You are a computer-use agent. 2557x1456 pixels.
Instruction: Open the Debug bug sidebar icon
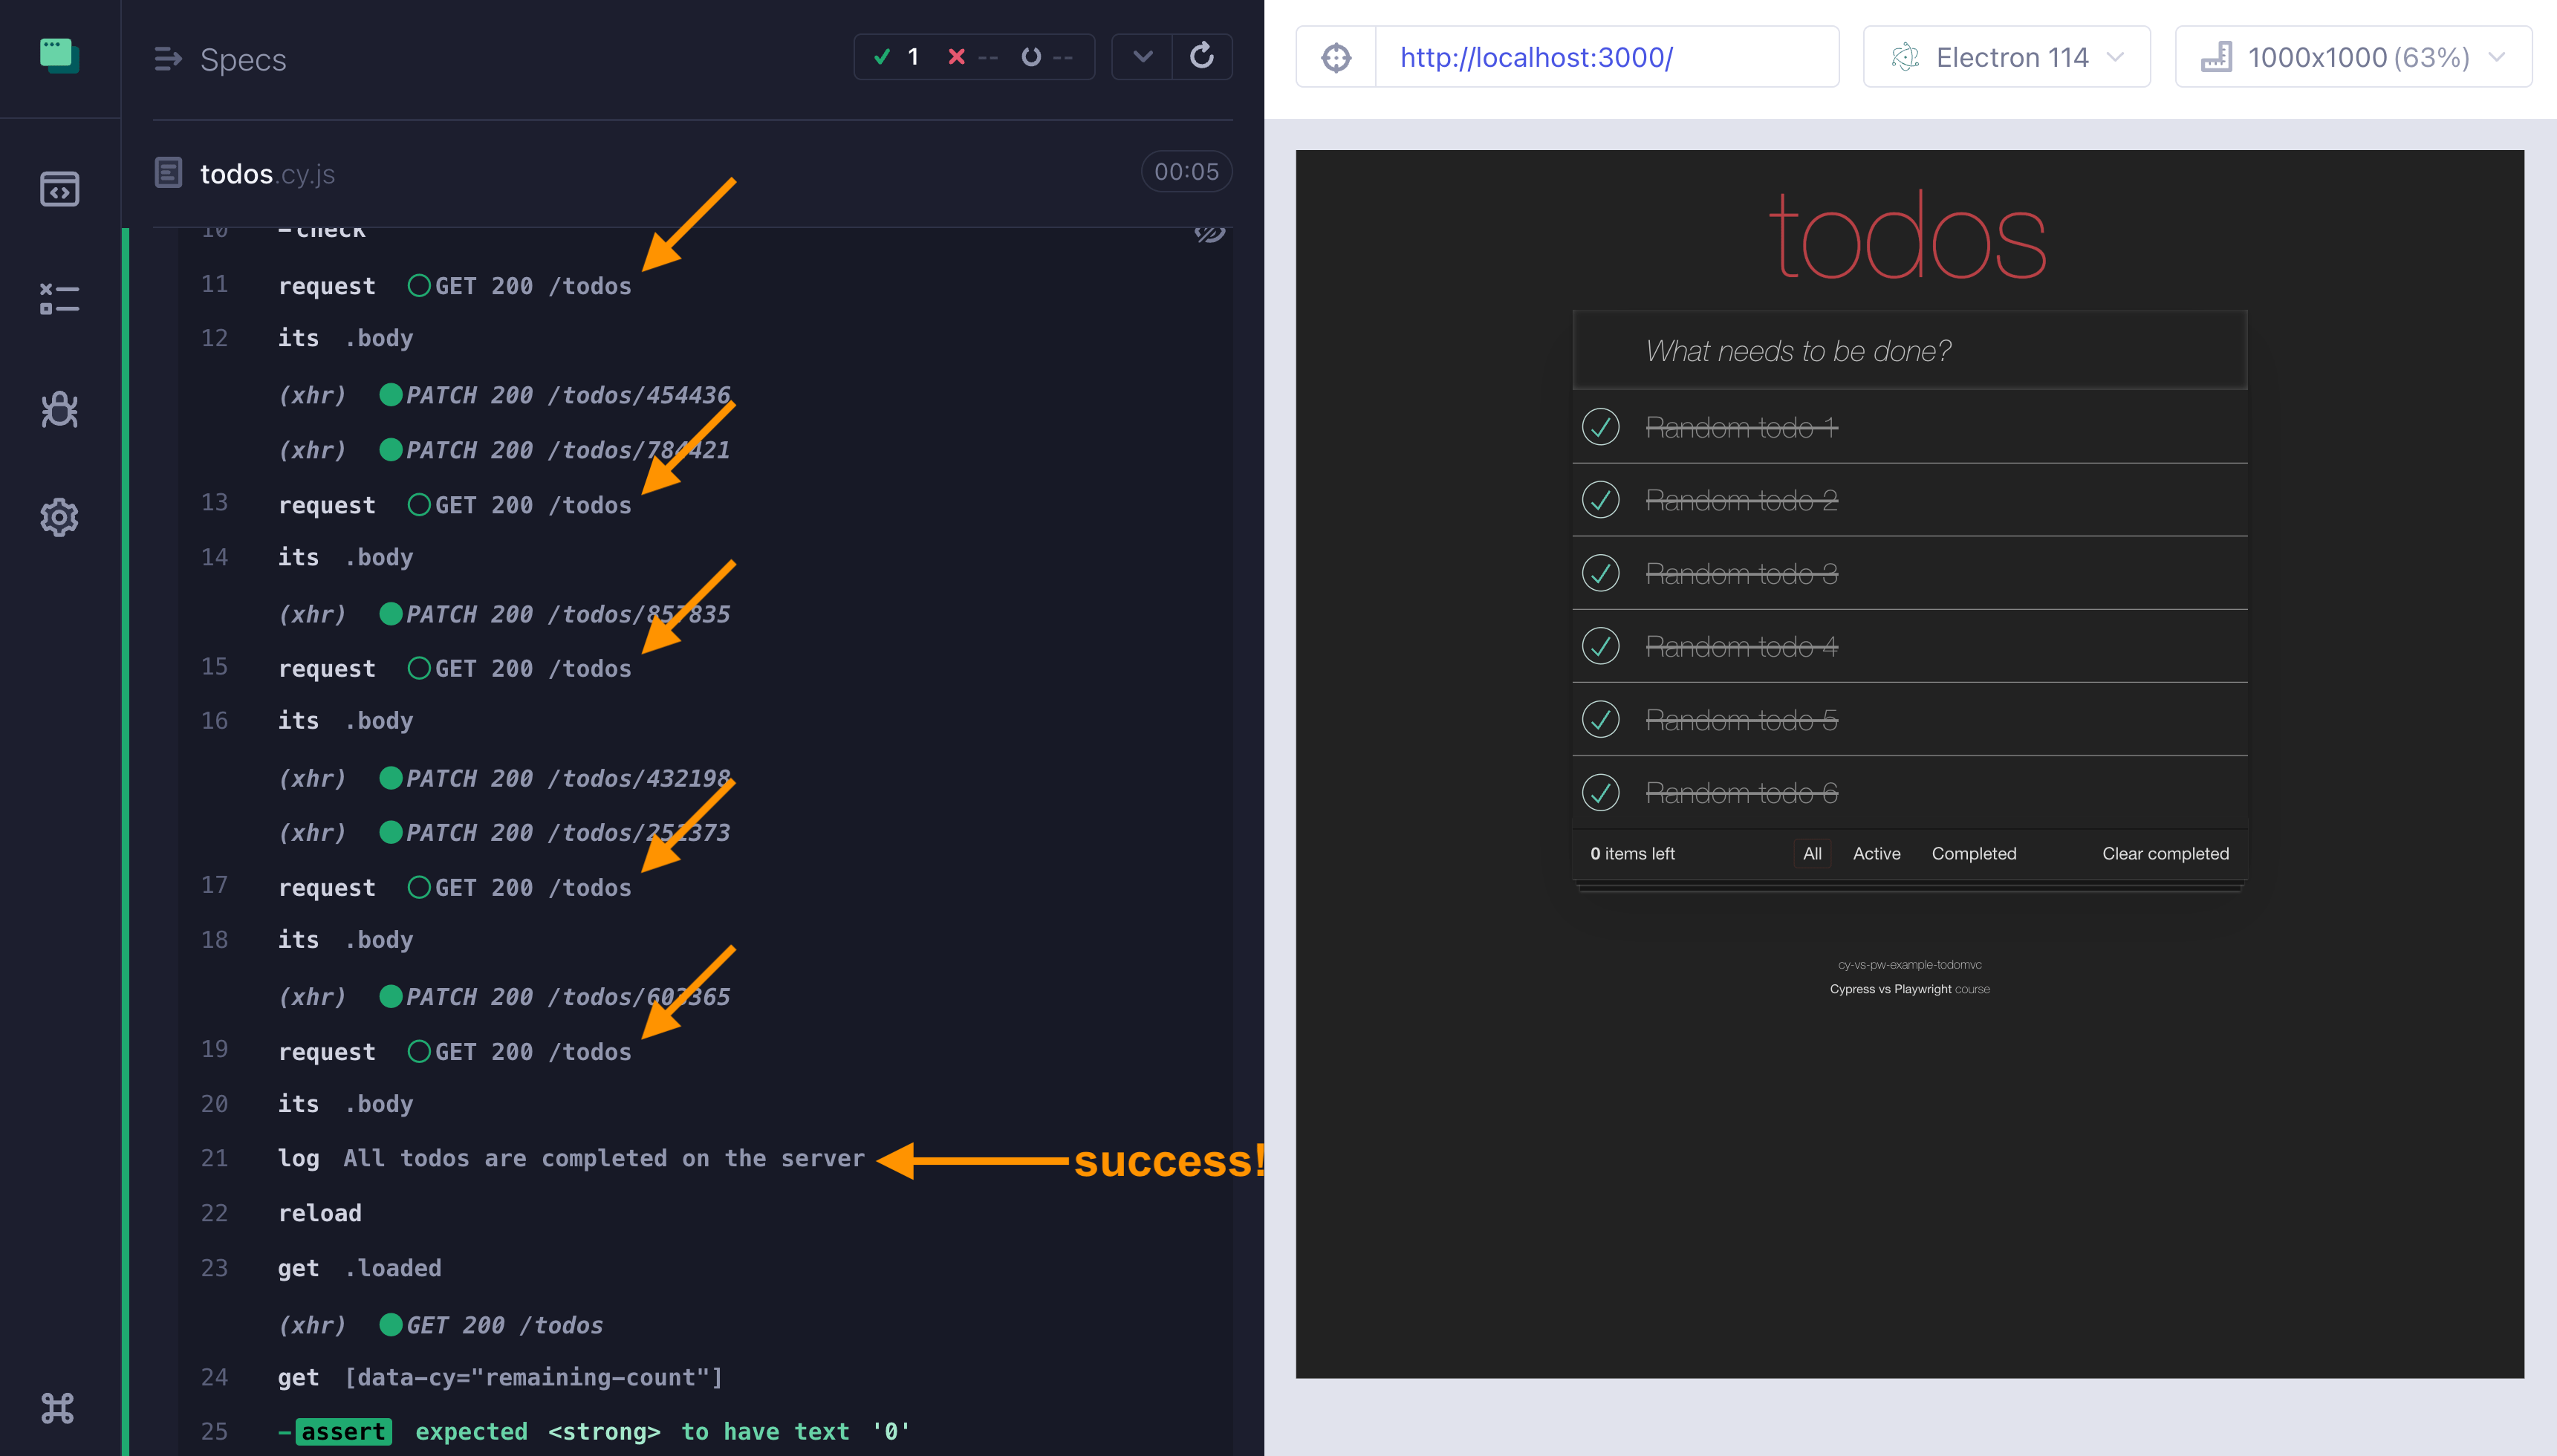pos(59,408)
